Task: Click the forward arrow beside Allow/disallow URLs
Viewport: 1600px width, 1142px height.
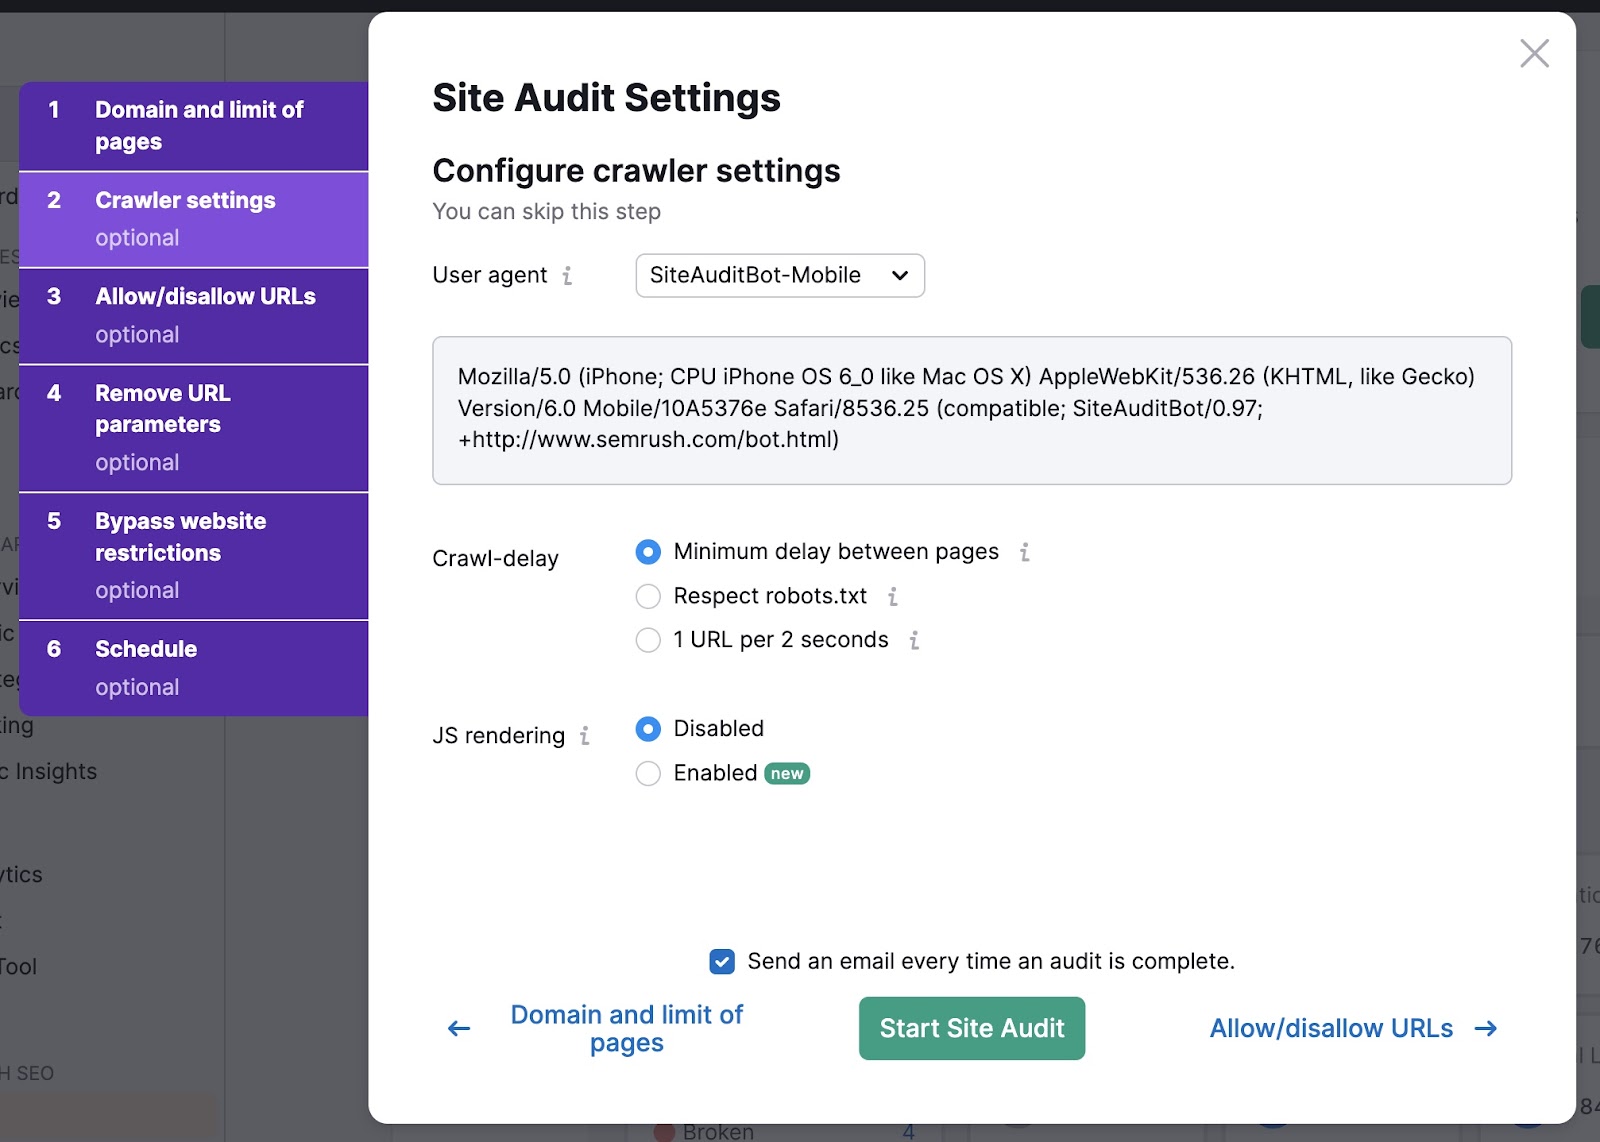Action: point(1489,1028)
